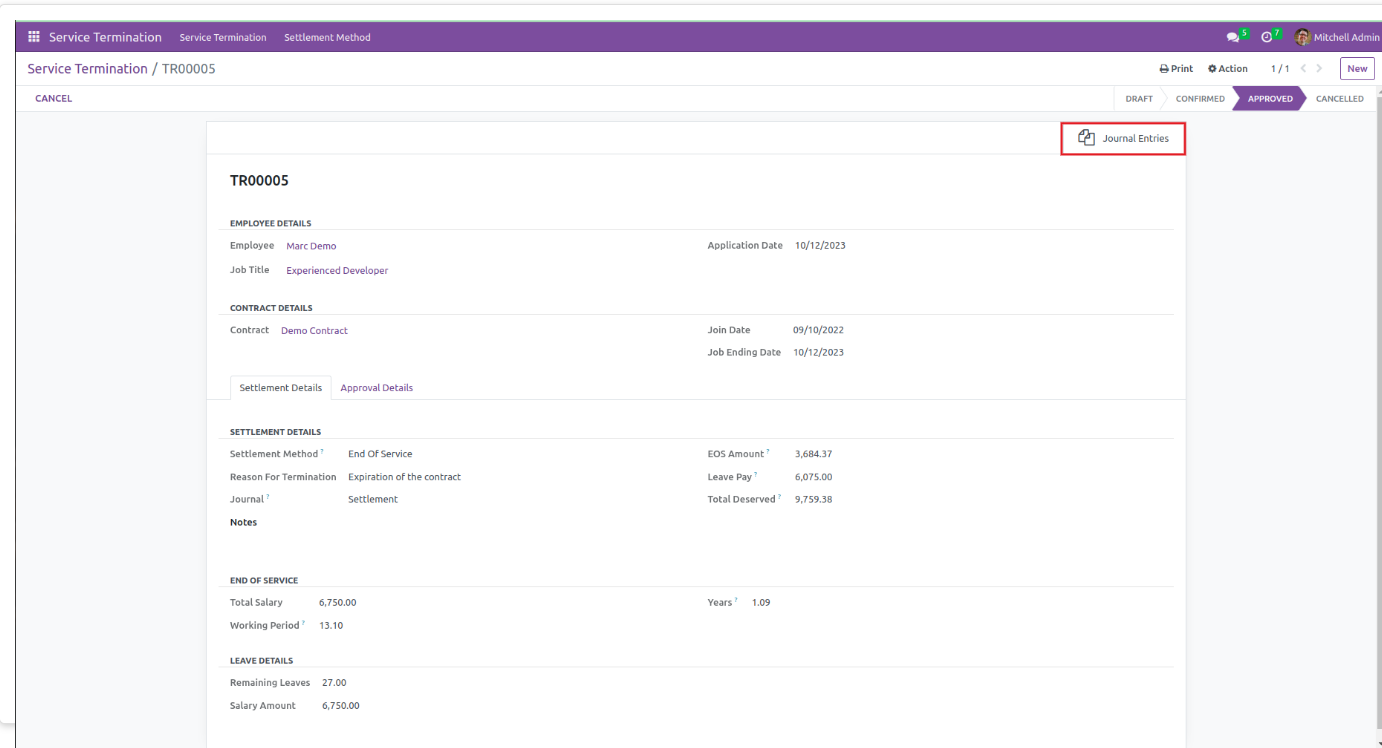
Task: Go to the next record with the right pager arrow
Action: (x=1320, y=69)
